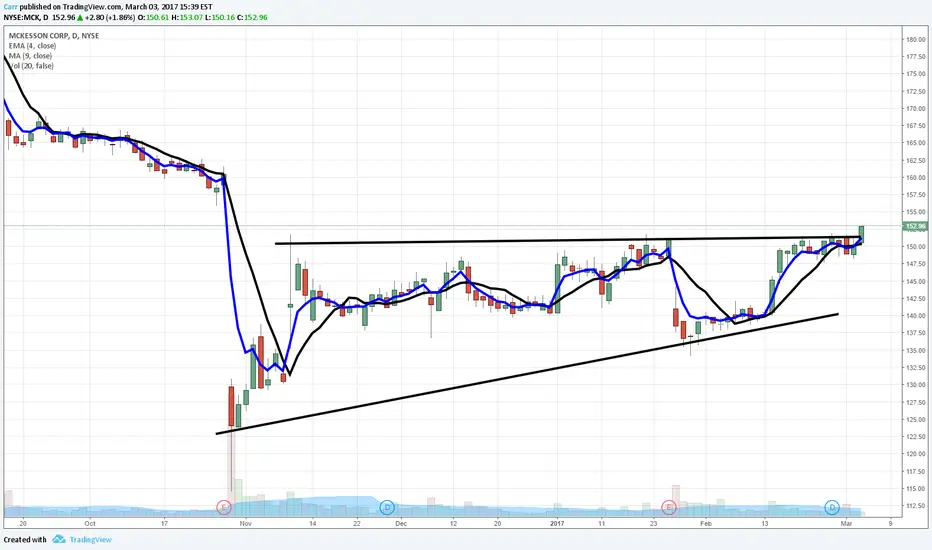
Task: Click the 12 date axis label
Action: tap(454, 524)
